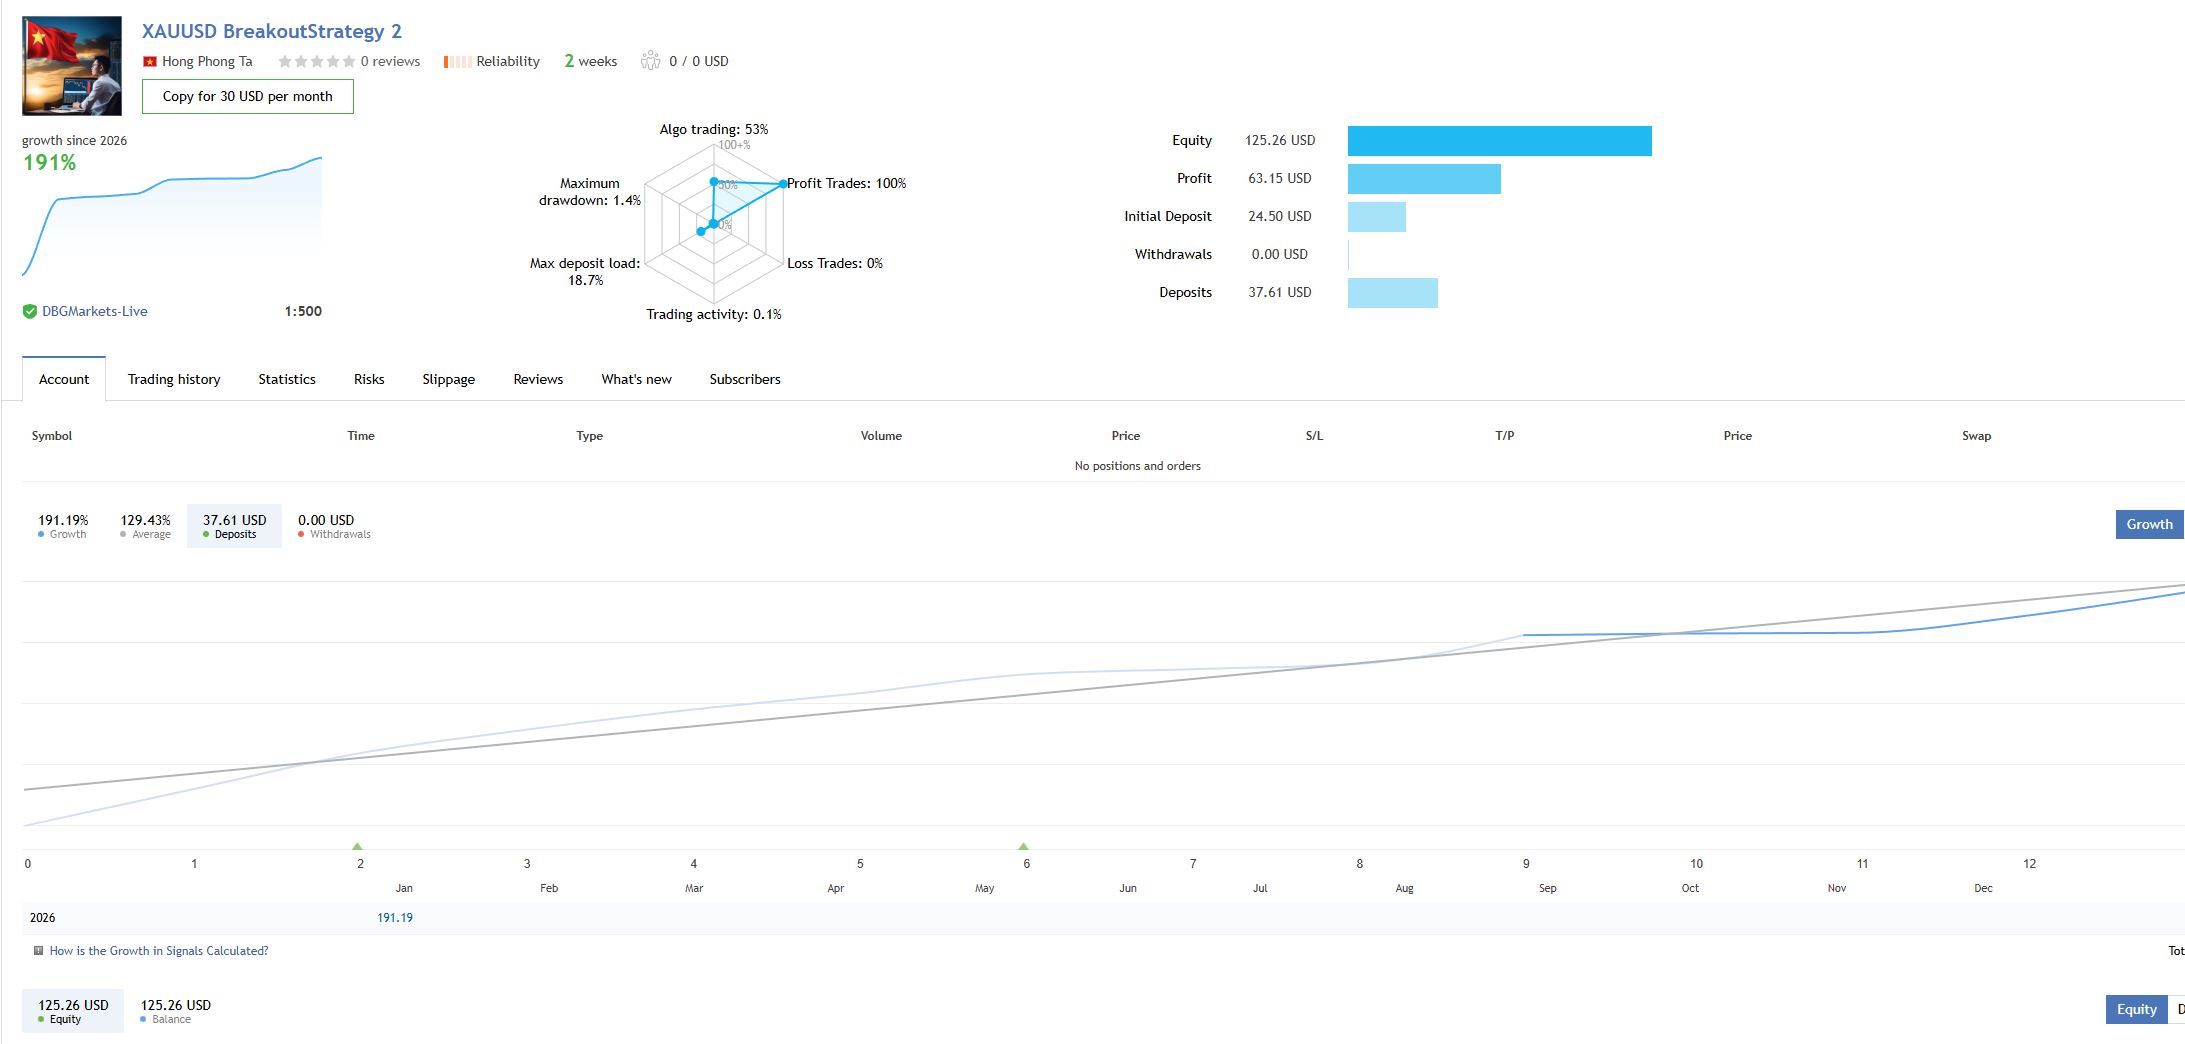Open the What's new tab
This screenshot has width=2185, height=1044.
636,379
